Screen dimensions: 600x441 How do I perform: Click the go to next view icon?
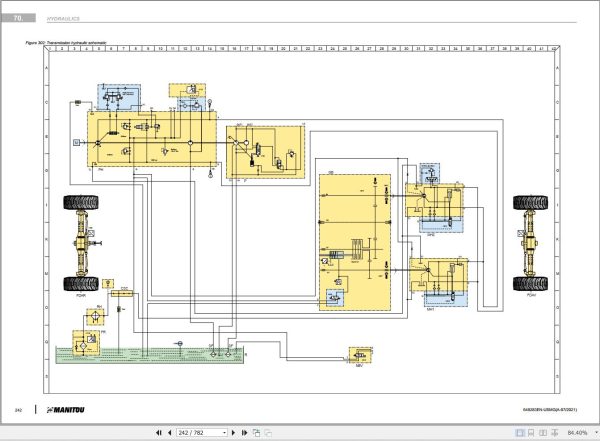pos(268,433)
